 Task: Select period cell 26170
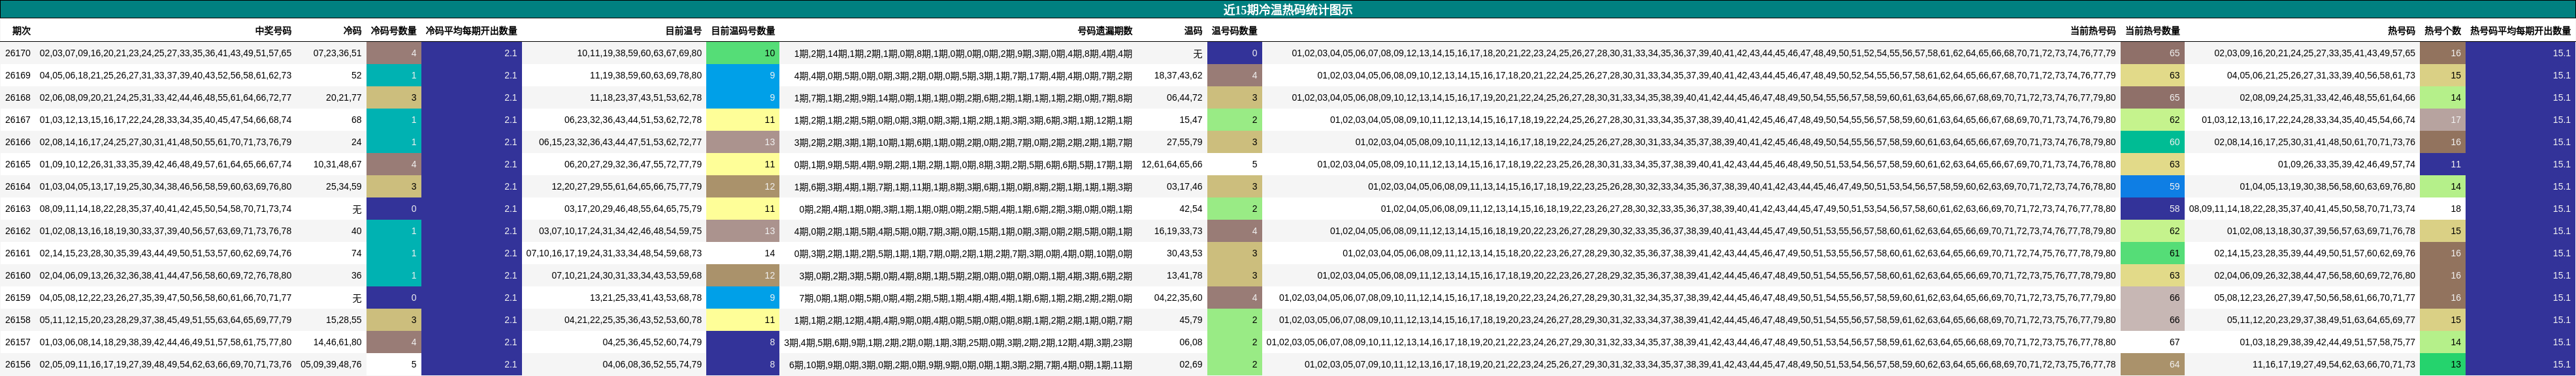click(17, 53)
